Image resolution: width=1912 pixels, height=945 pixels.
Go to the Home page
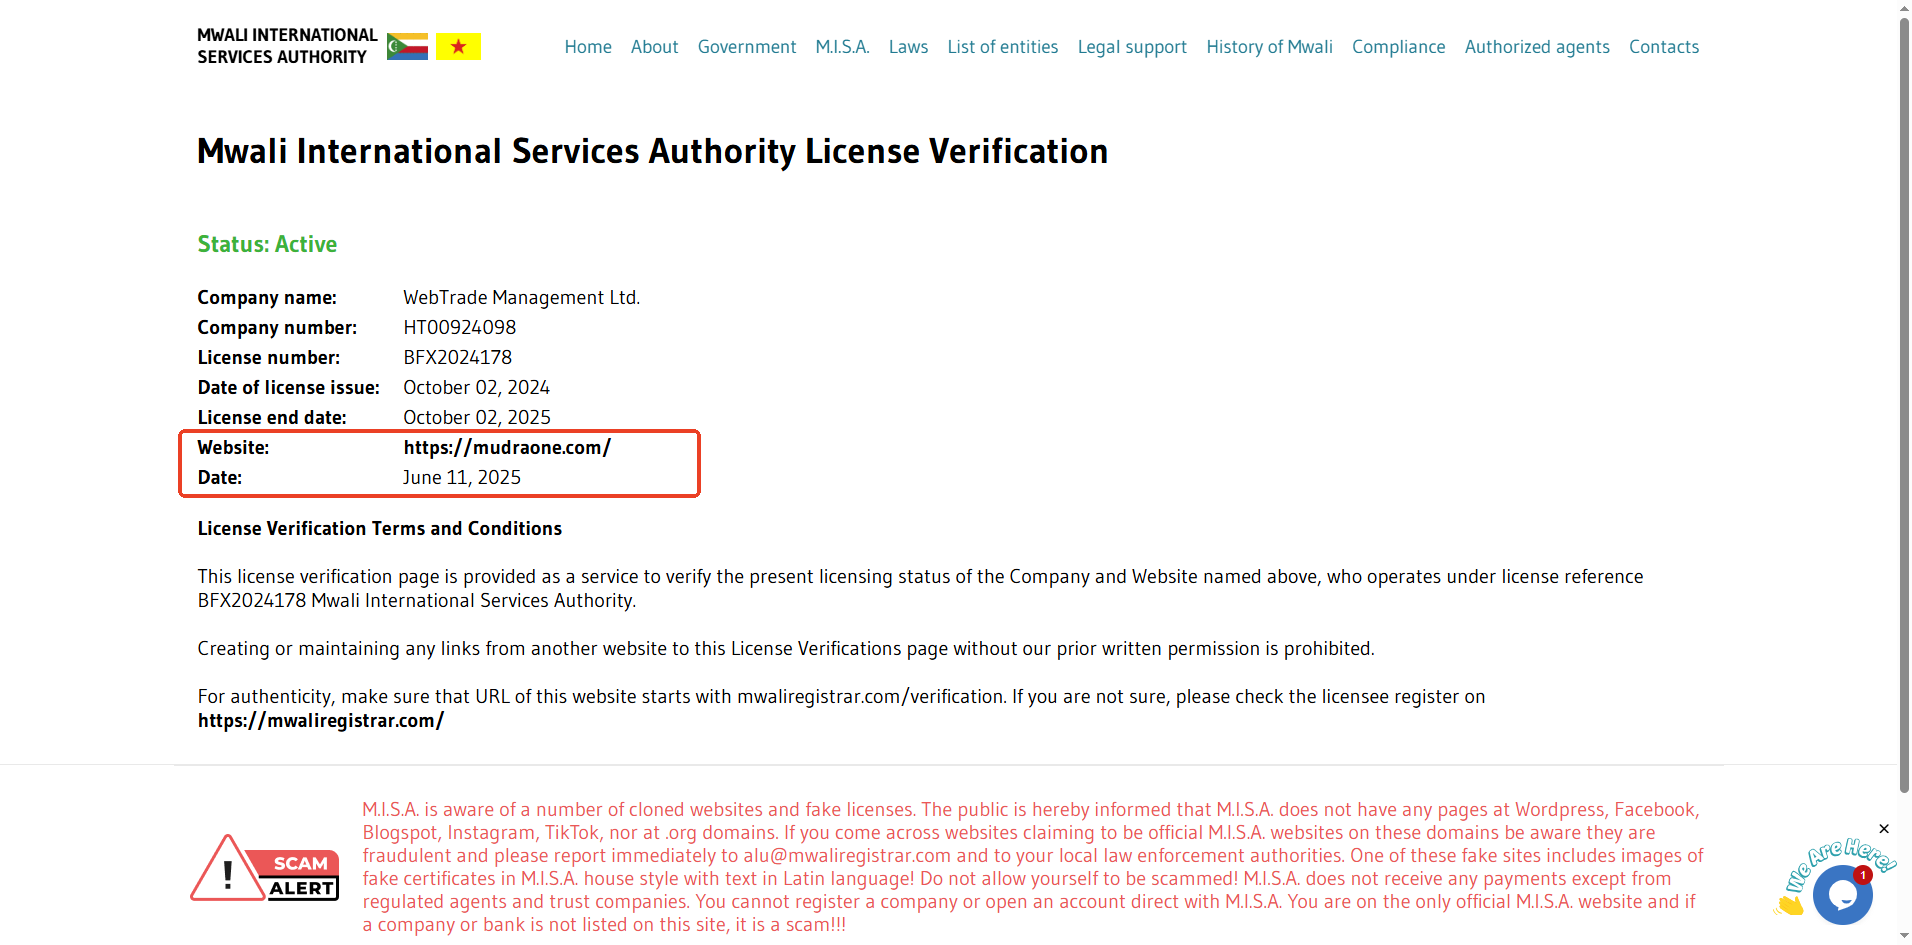(x=588, y=47)
